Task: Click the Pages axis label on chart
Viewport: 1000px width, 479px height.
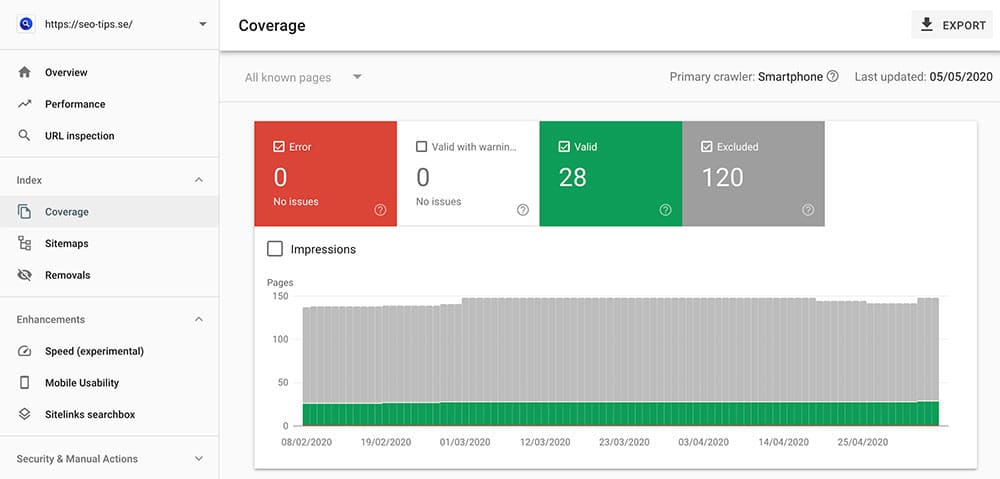Action: [280, 283]
